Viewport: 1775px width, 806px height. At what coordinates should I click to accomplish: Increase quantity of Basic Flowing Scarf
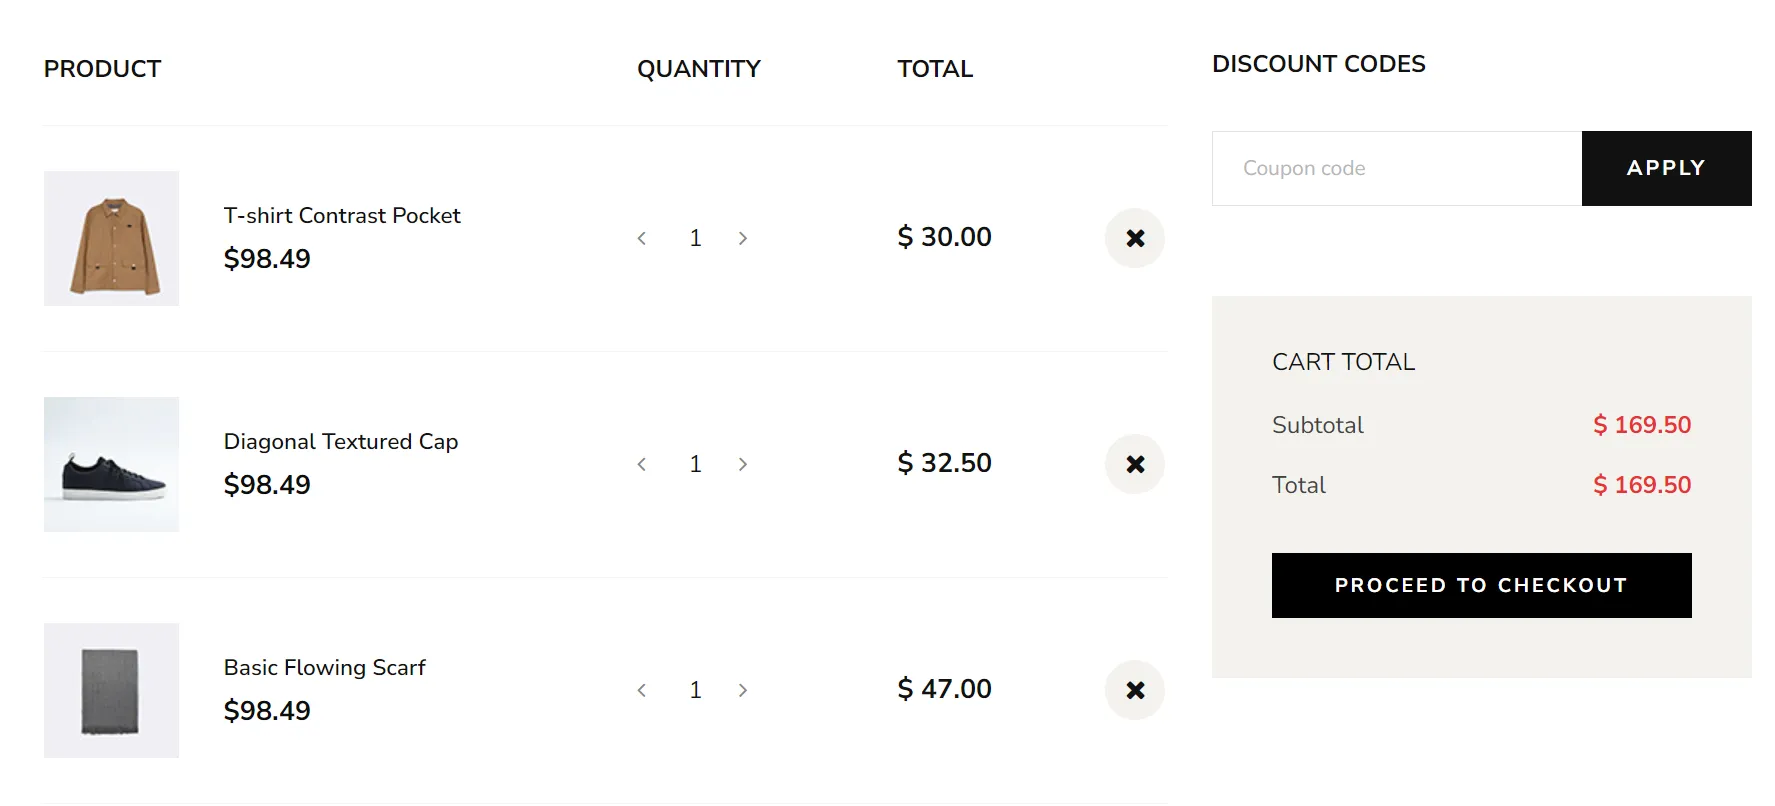tap(742, 690)
